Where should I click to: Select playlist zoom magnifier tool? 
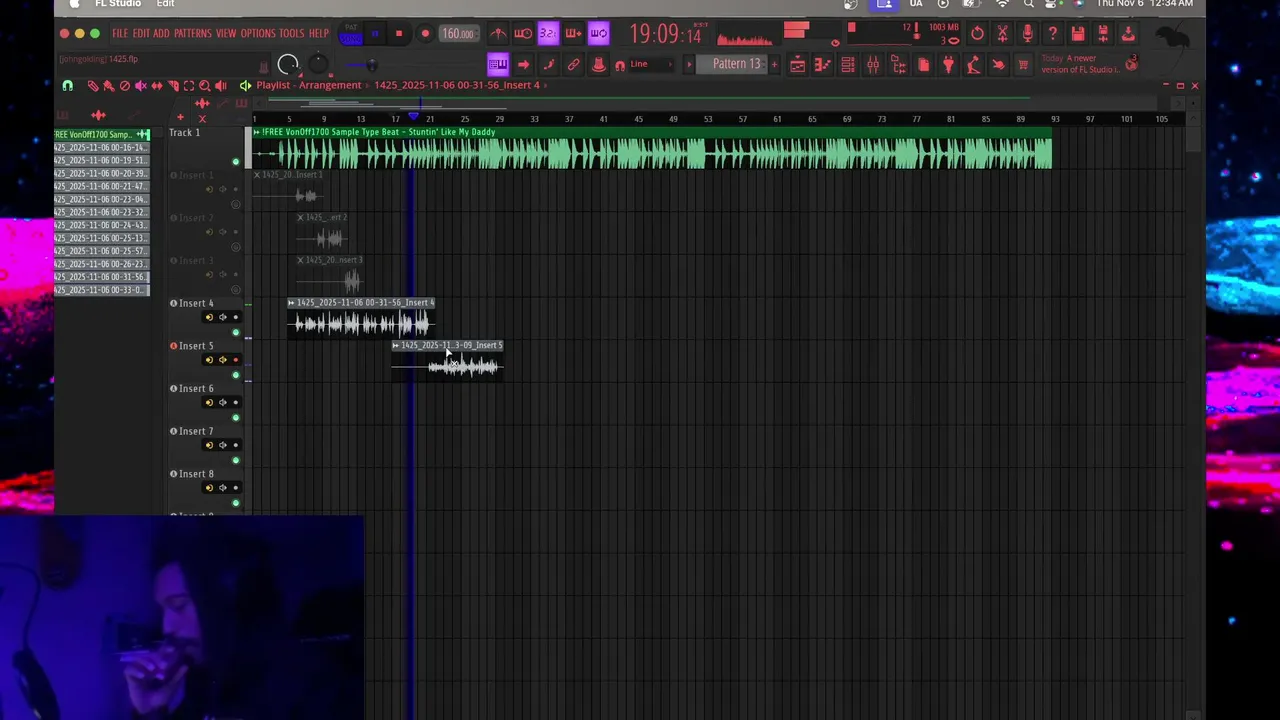tap(205, 86)
